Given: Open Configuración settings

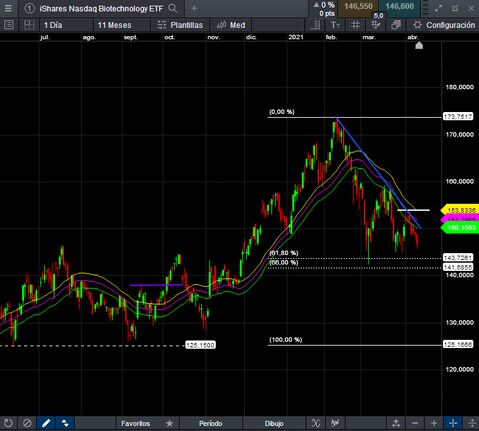Looking at the screenshot, I should [x=444, y=25].
